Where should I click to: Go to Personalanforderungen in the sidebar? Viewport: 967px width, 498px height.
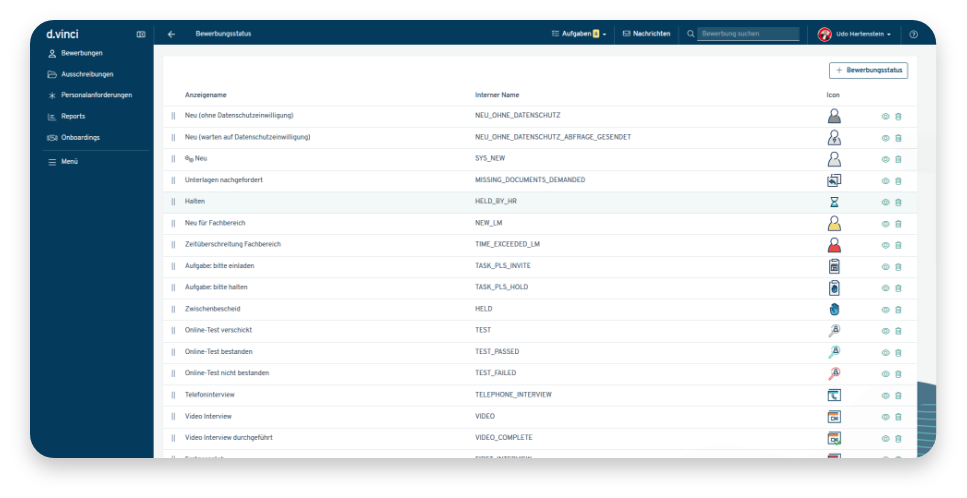[96, 95]
